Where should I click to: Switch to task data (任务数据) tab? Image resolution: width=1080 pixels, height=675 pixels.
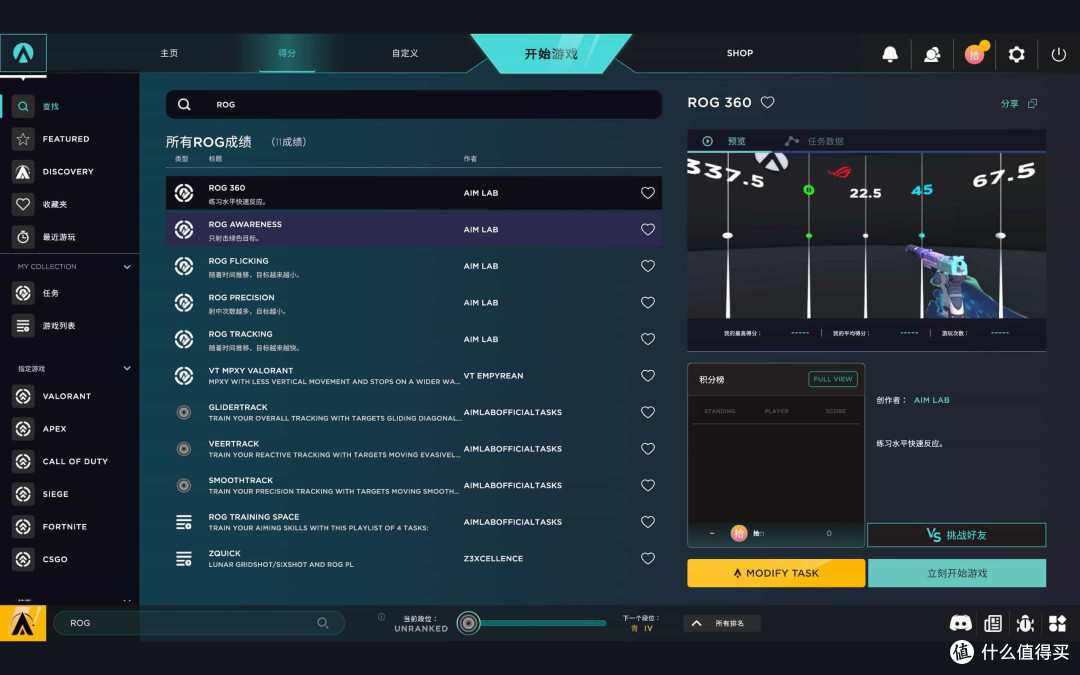click(814, 141)
